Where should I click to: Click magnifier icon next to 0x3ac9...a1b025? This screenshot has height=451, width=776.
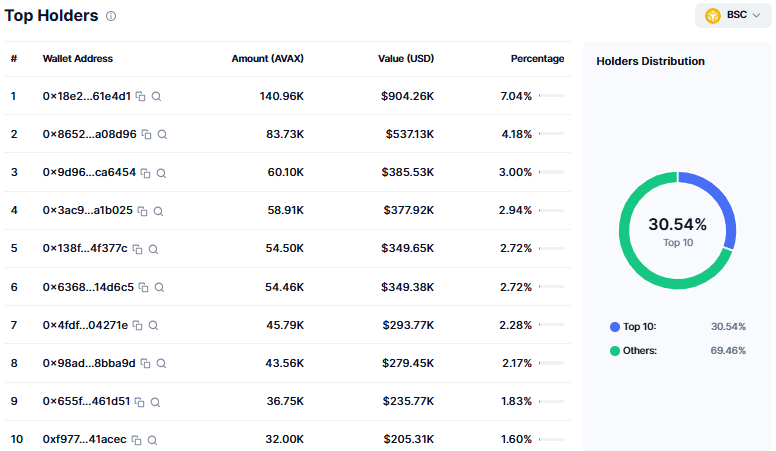(x=158, y=211)
